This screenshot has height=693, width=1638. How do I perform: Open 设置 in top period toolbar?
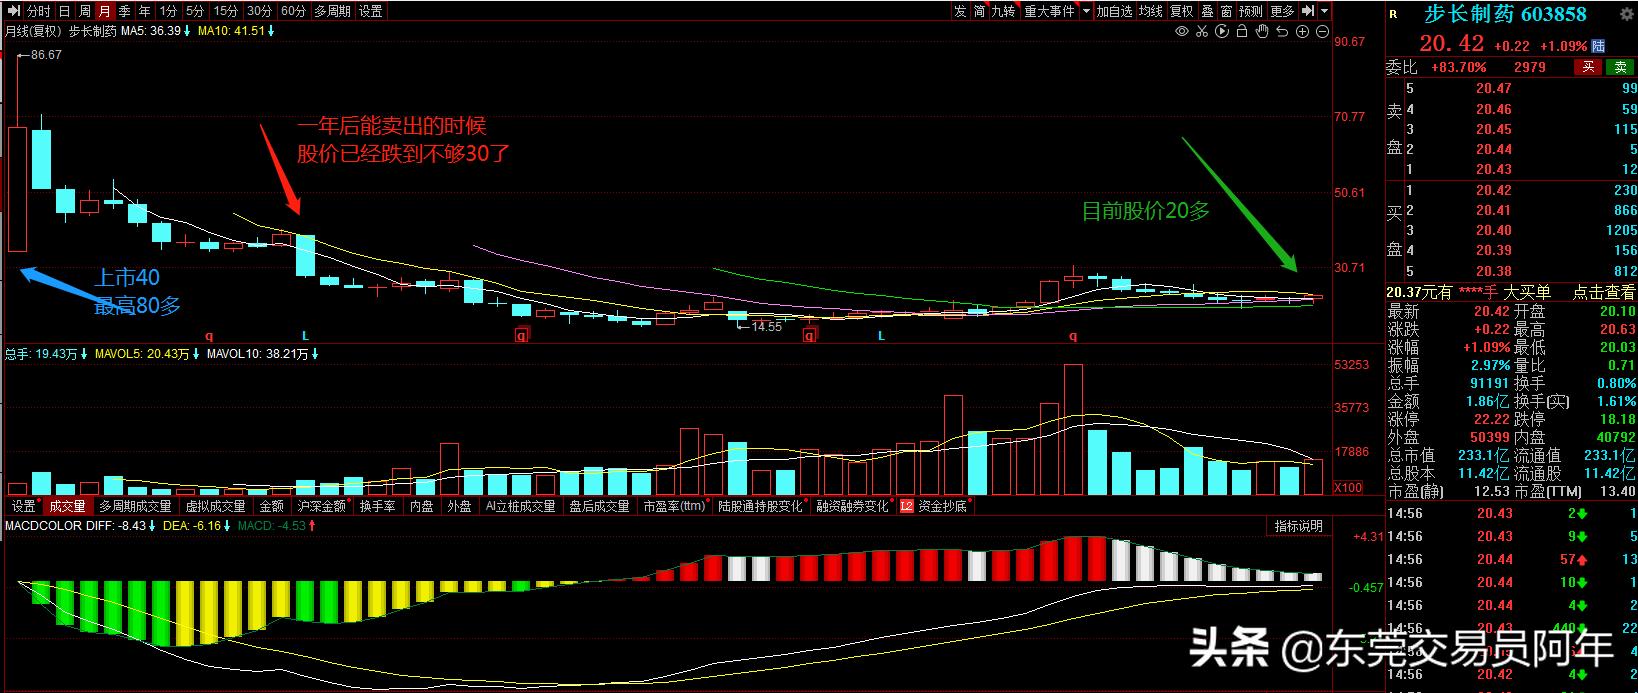pos(370,11)
